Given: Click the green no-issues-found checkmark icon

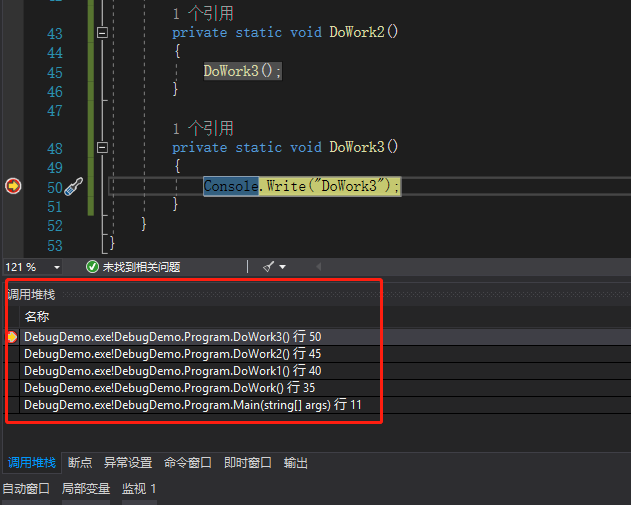Looking at the screenshot, I should point(92,267).
